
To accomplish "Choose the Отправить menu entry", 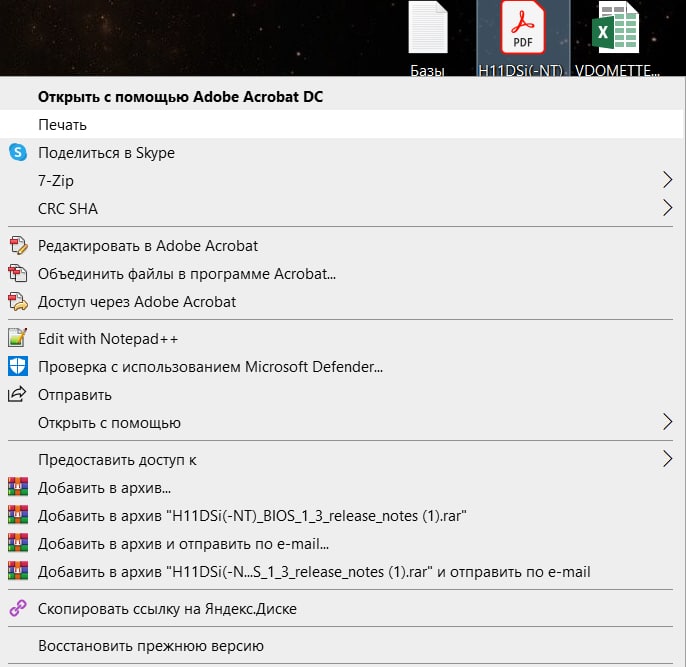I will [341, 395].
